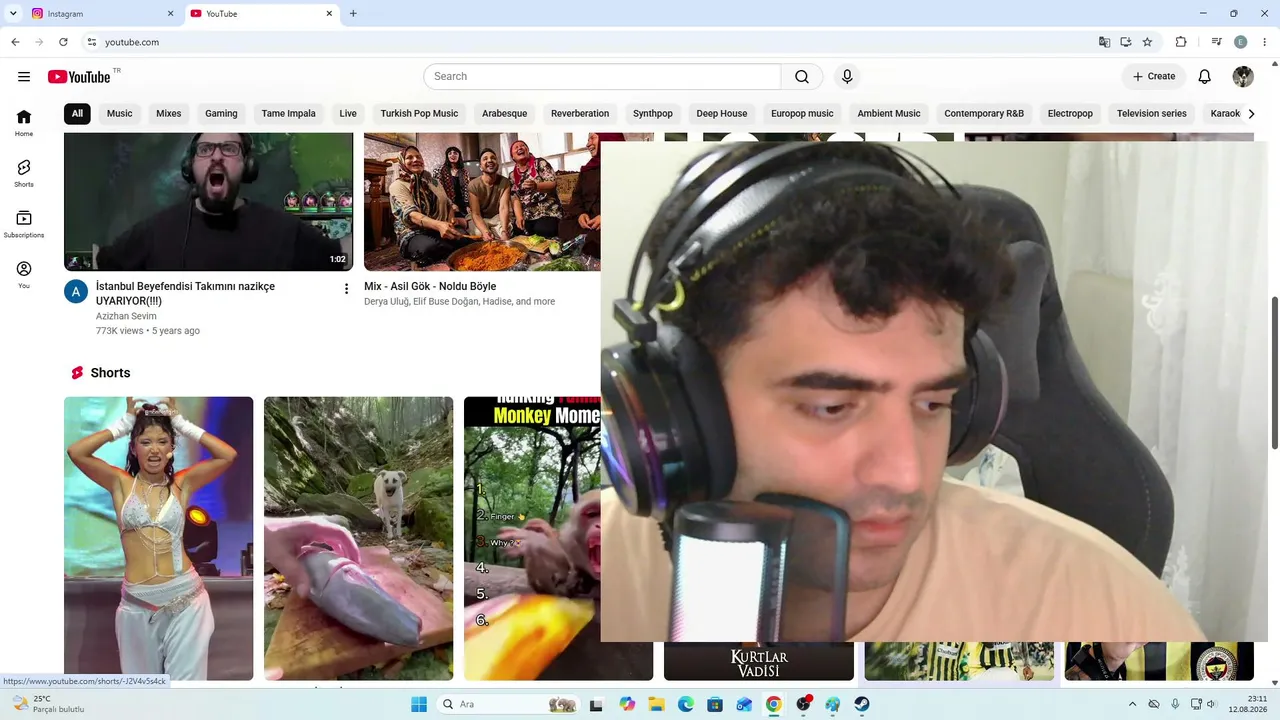This screenshot has height=720, width=1280.
Task: Open the Azizhan Sevim channel link
Action: (126, 316)
